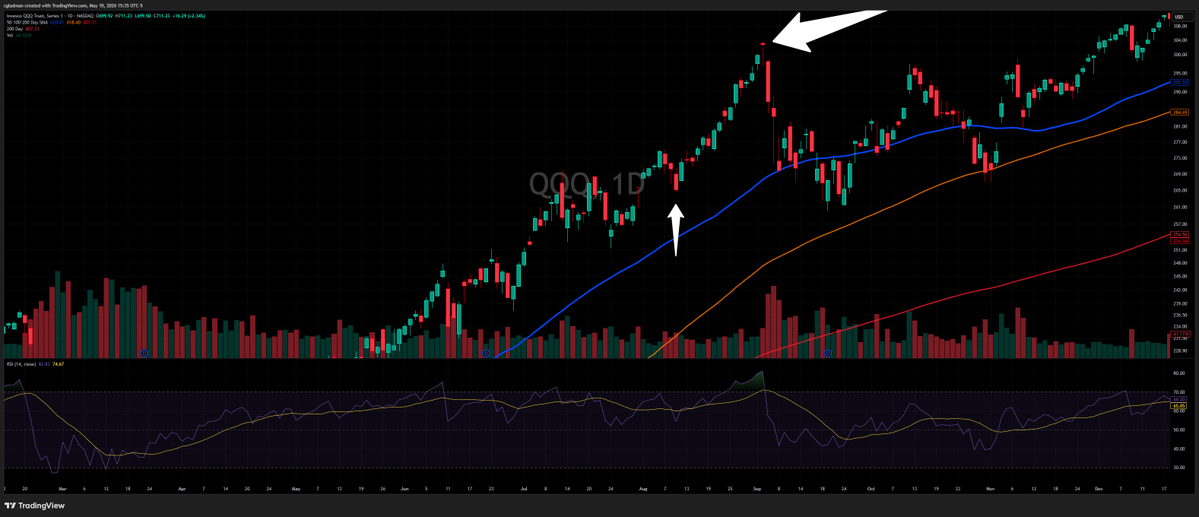Click the Dec label on time axis
The image size is (1199, 517).
(1099, 489)
